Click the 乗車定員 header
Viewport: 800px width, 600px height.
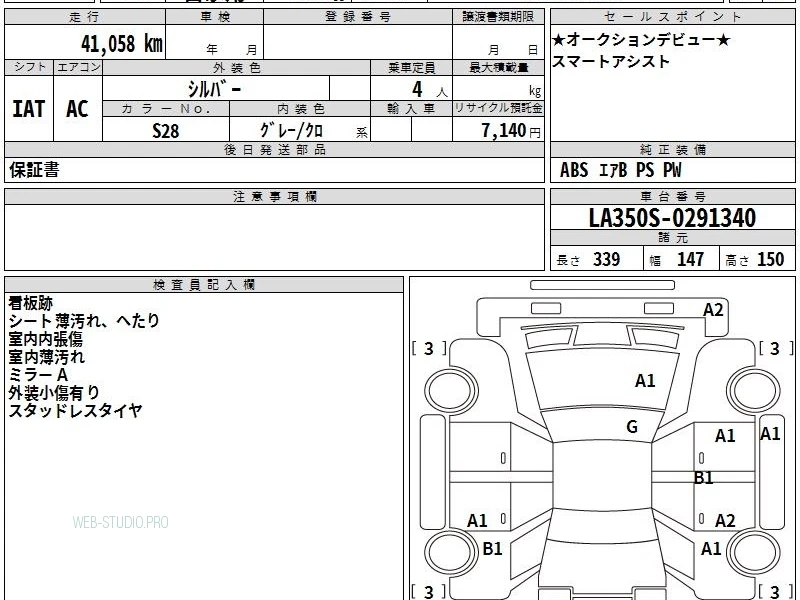pos(411,68)
